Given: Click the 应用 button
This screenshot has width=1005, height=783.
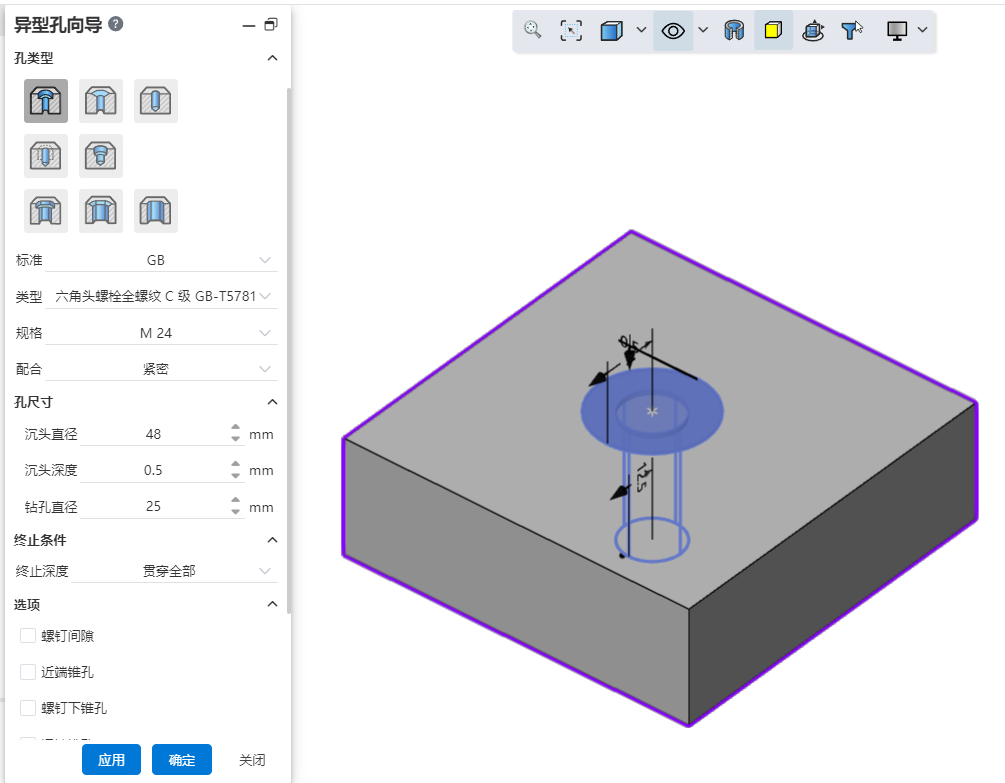Looking at the screenshot, I should coord(111,760).
